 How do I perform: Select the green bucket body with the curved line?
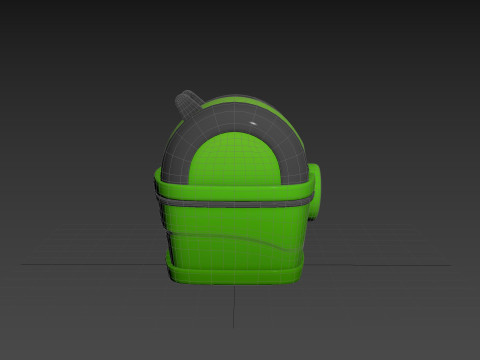click(x=235, y=237)
